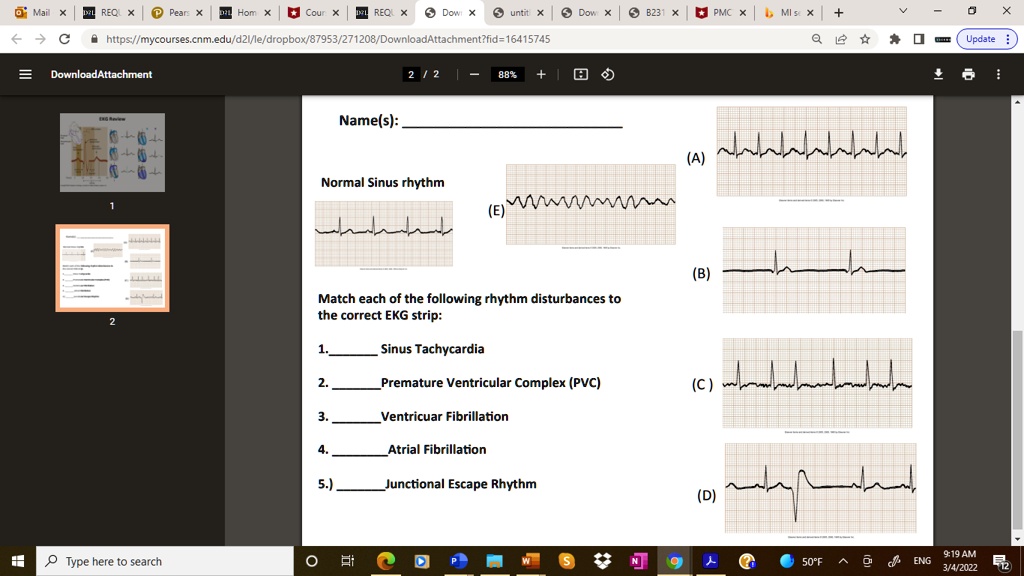Click the fit-to-page icon in the PDF toolbar
This screenshot has width=1024, height=576.
[580, 74]
